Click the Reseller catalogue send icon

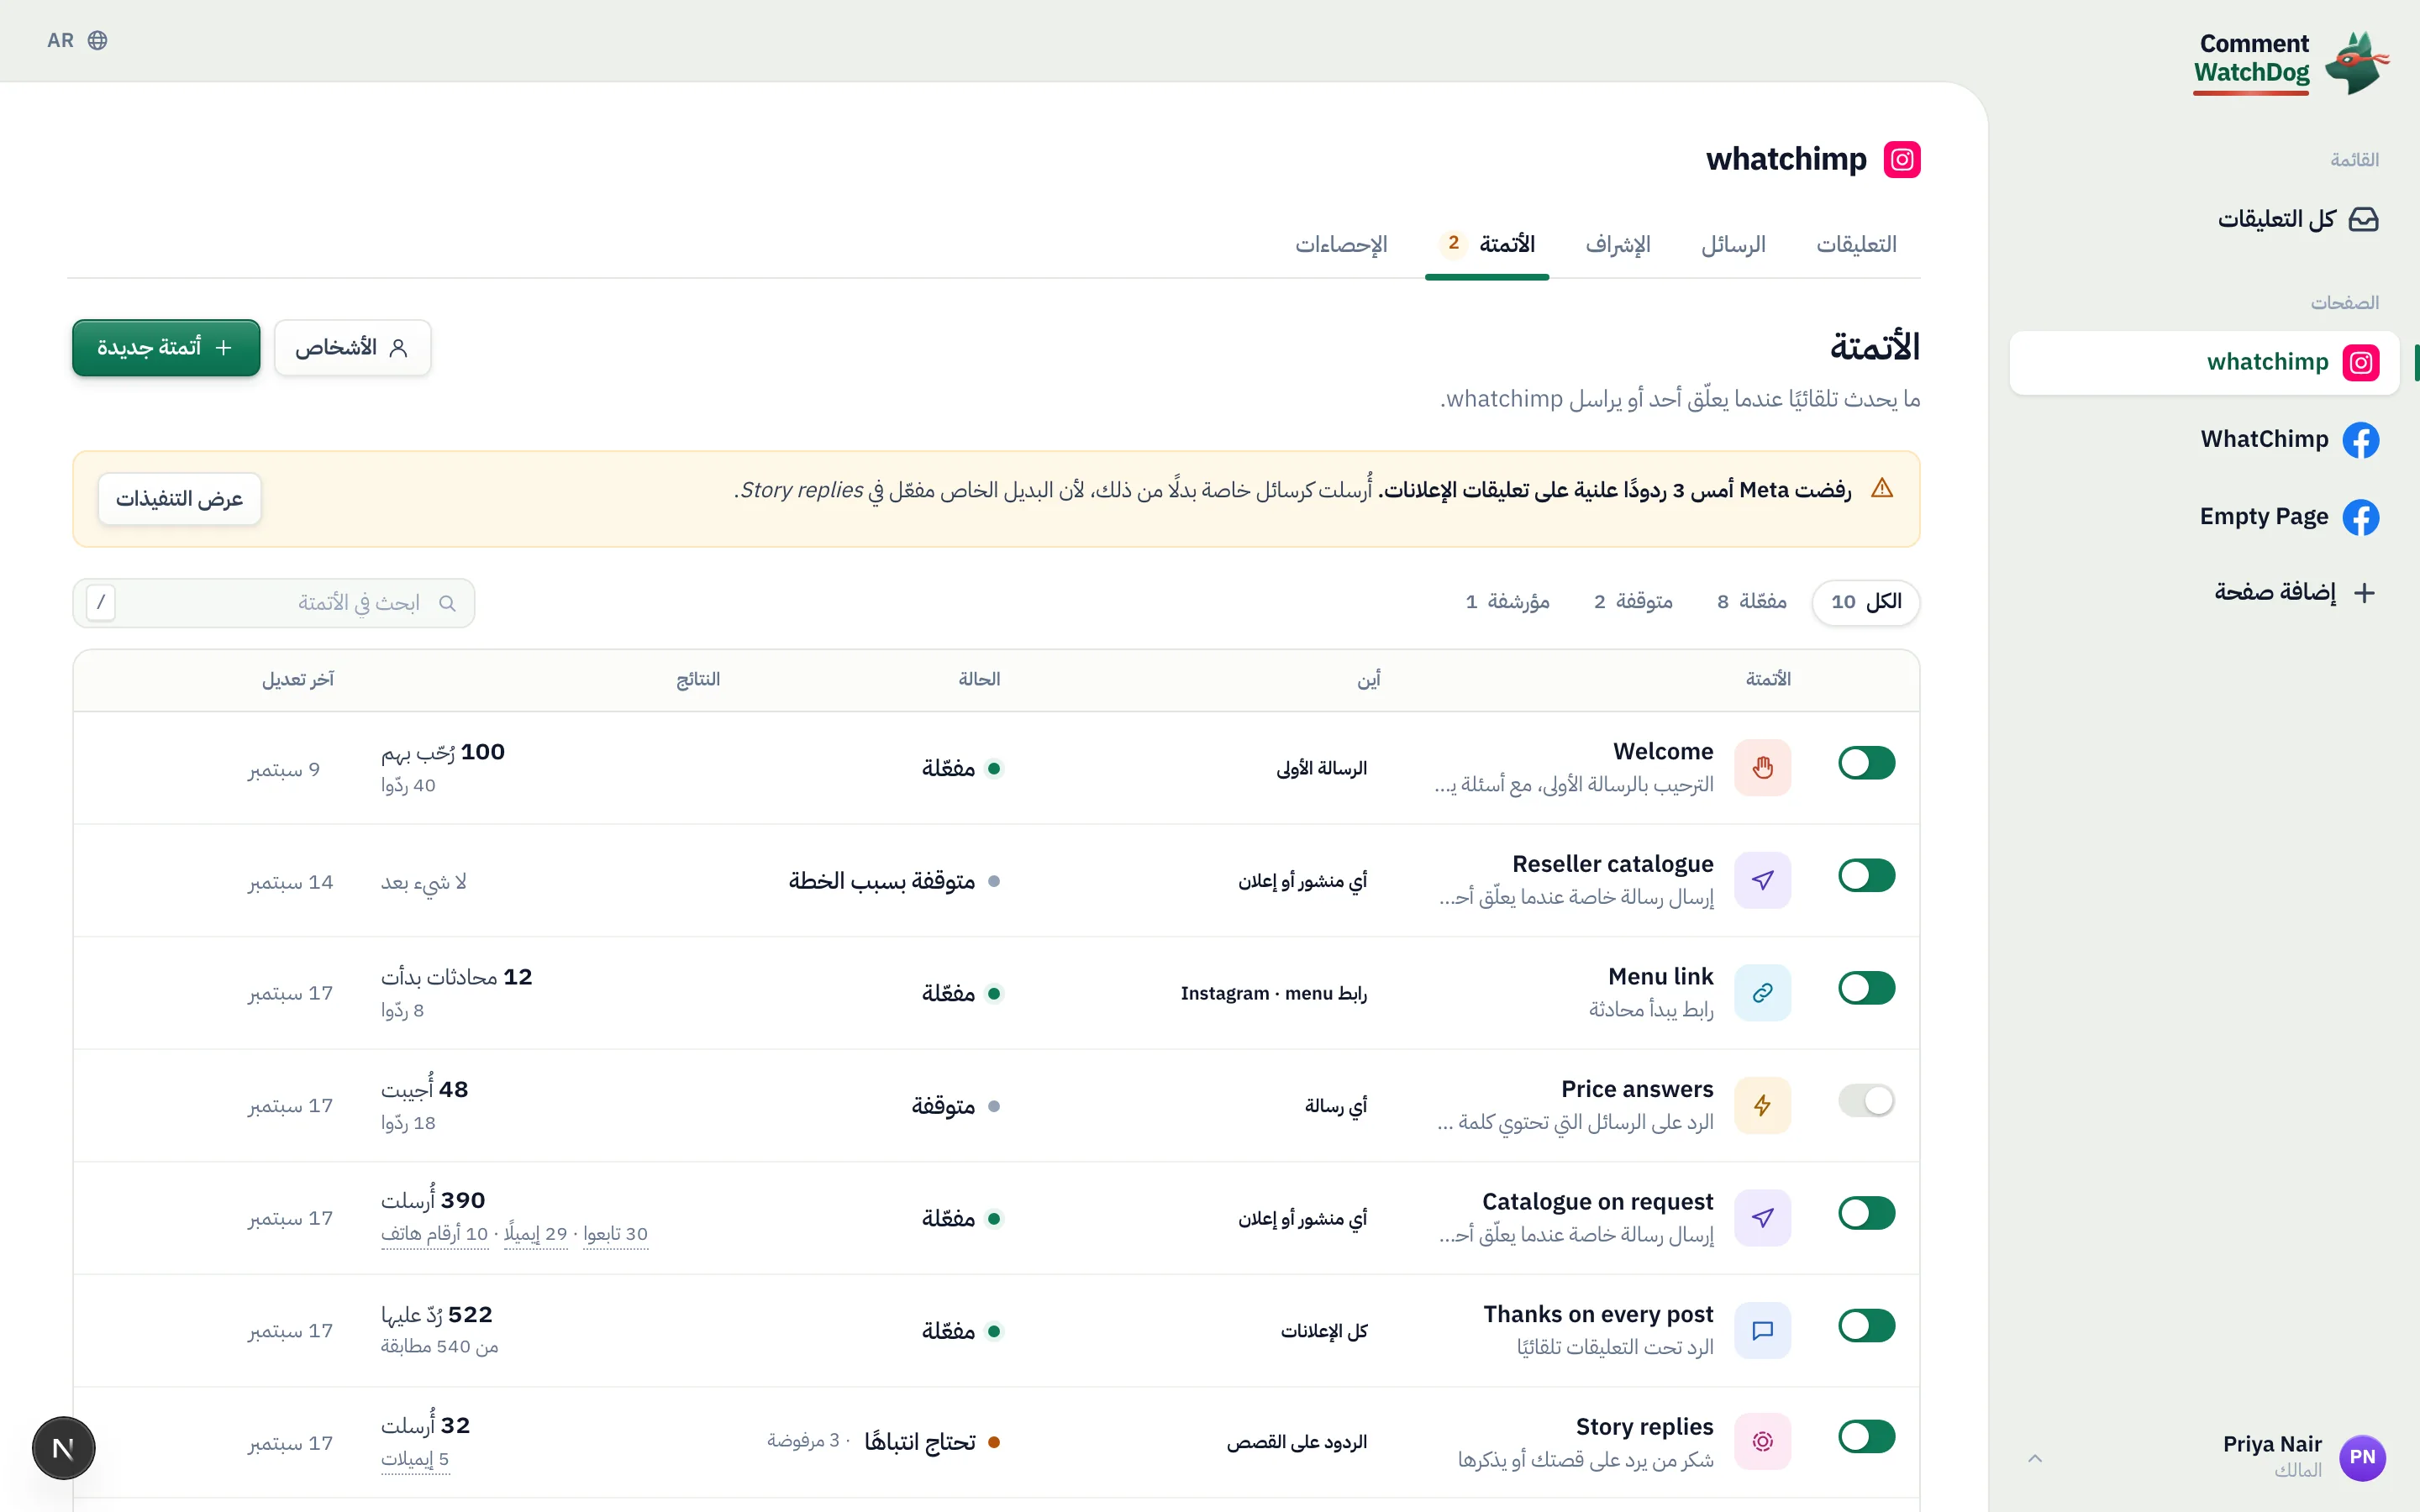(1762, 881)
